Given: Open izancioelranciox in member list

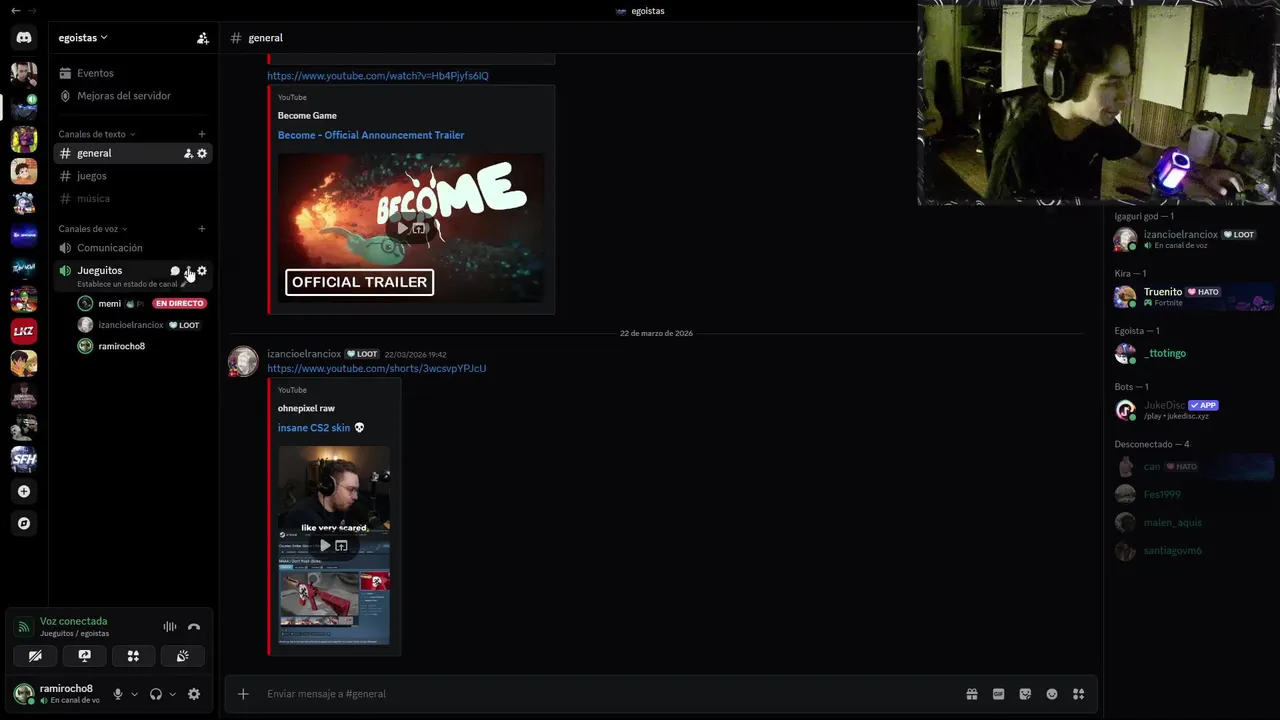Looking at the screenshot, I should pos(1193,240).
